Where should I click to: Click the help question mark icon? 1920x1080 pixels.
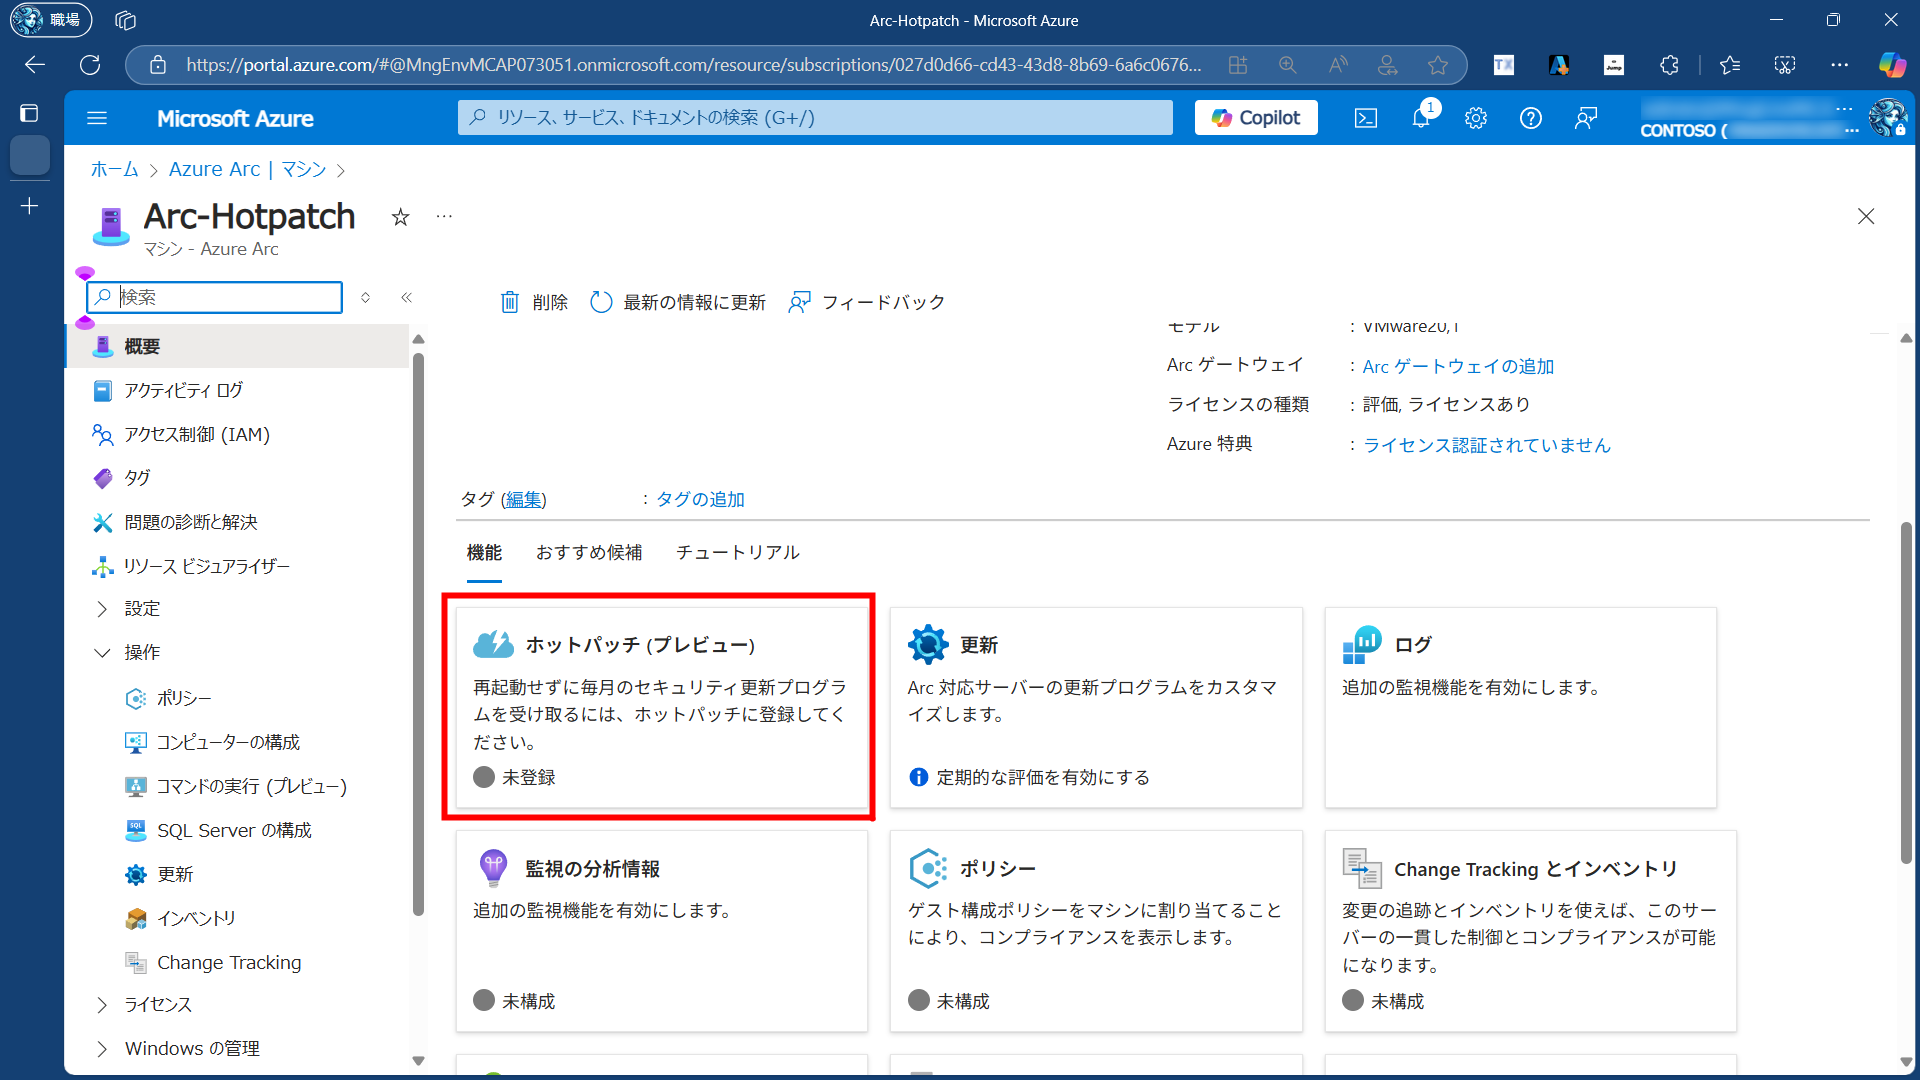tap(1531, 118)
